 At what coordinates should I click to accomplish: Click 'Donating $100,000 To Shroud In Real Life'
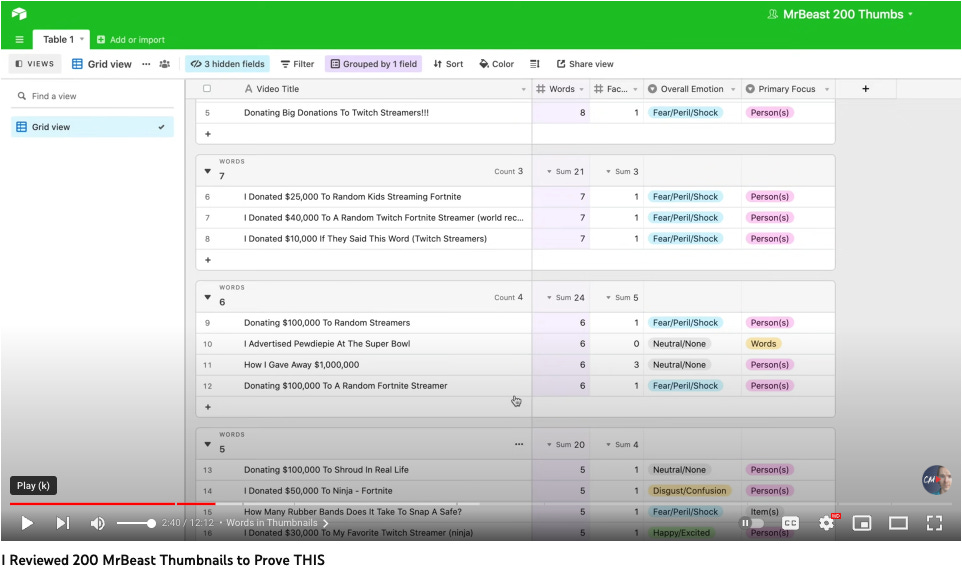pyautogui.click(x=326, y=470)
